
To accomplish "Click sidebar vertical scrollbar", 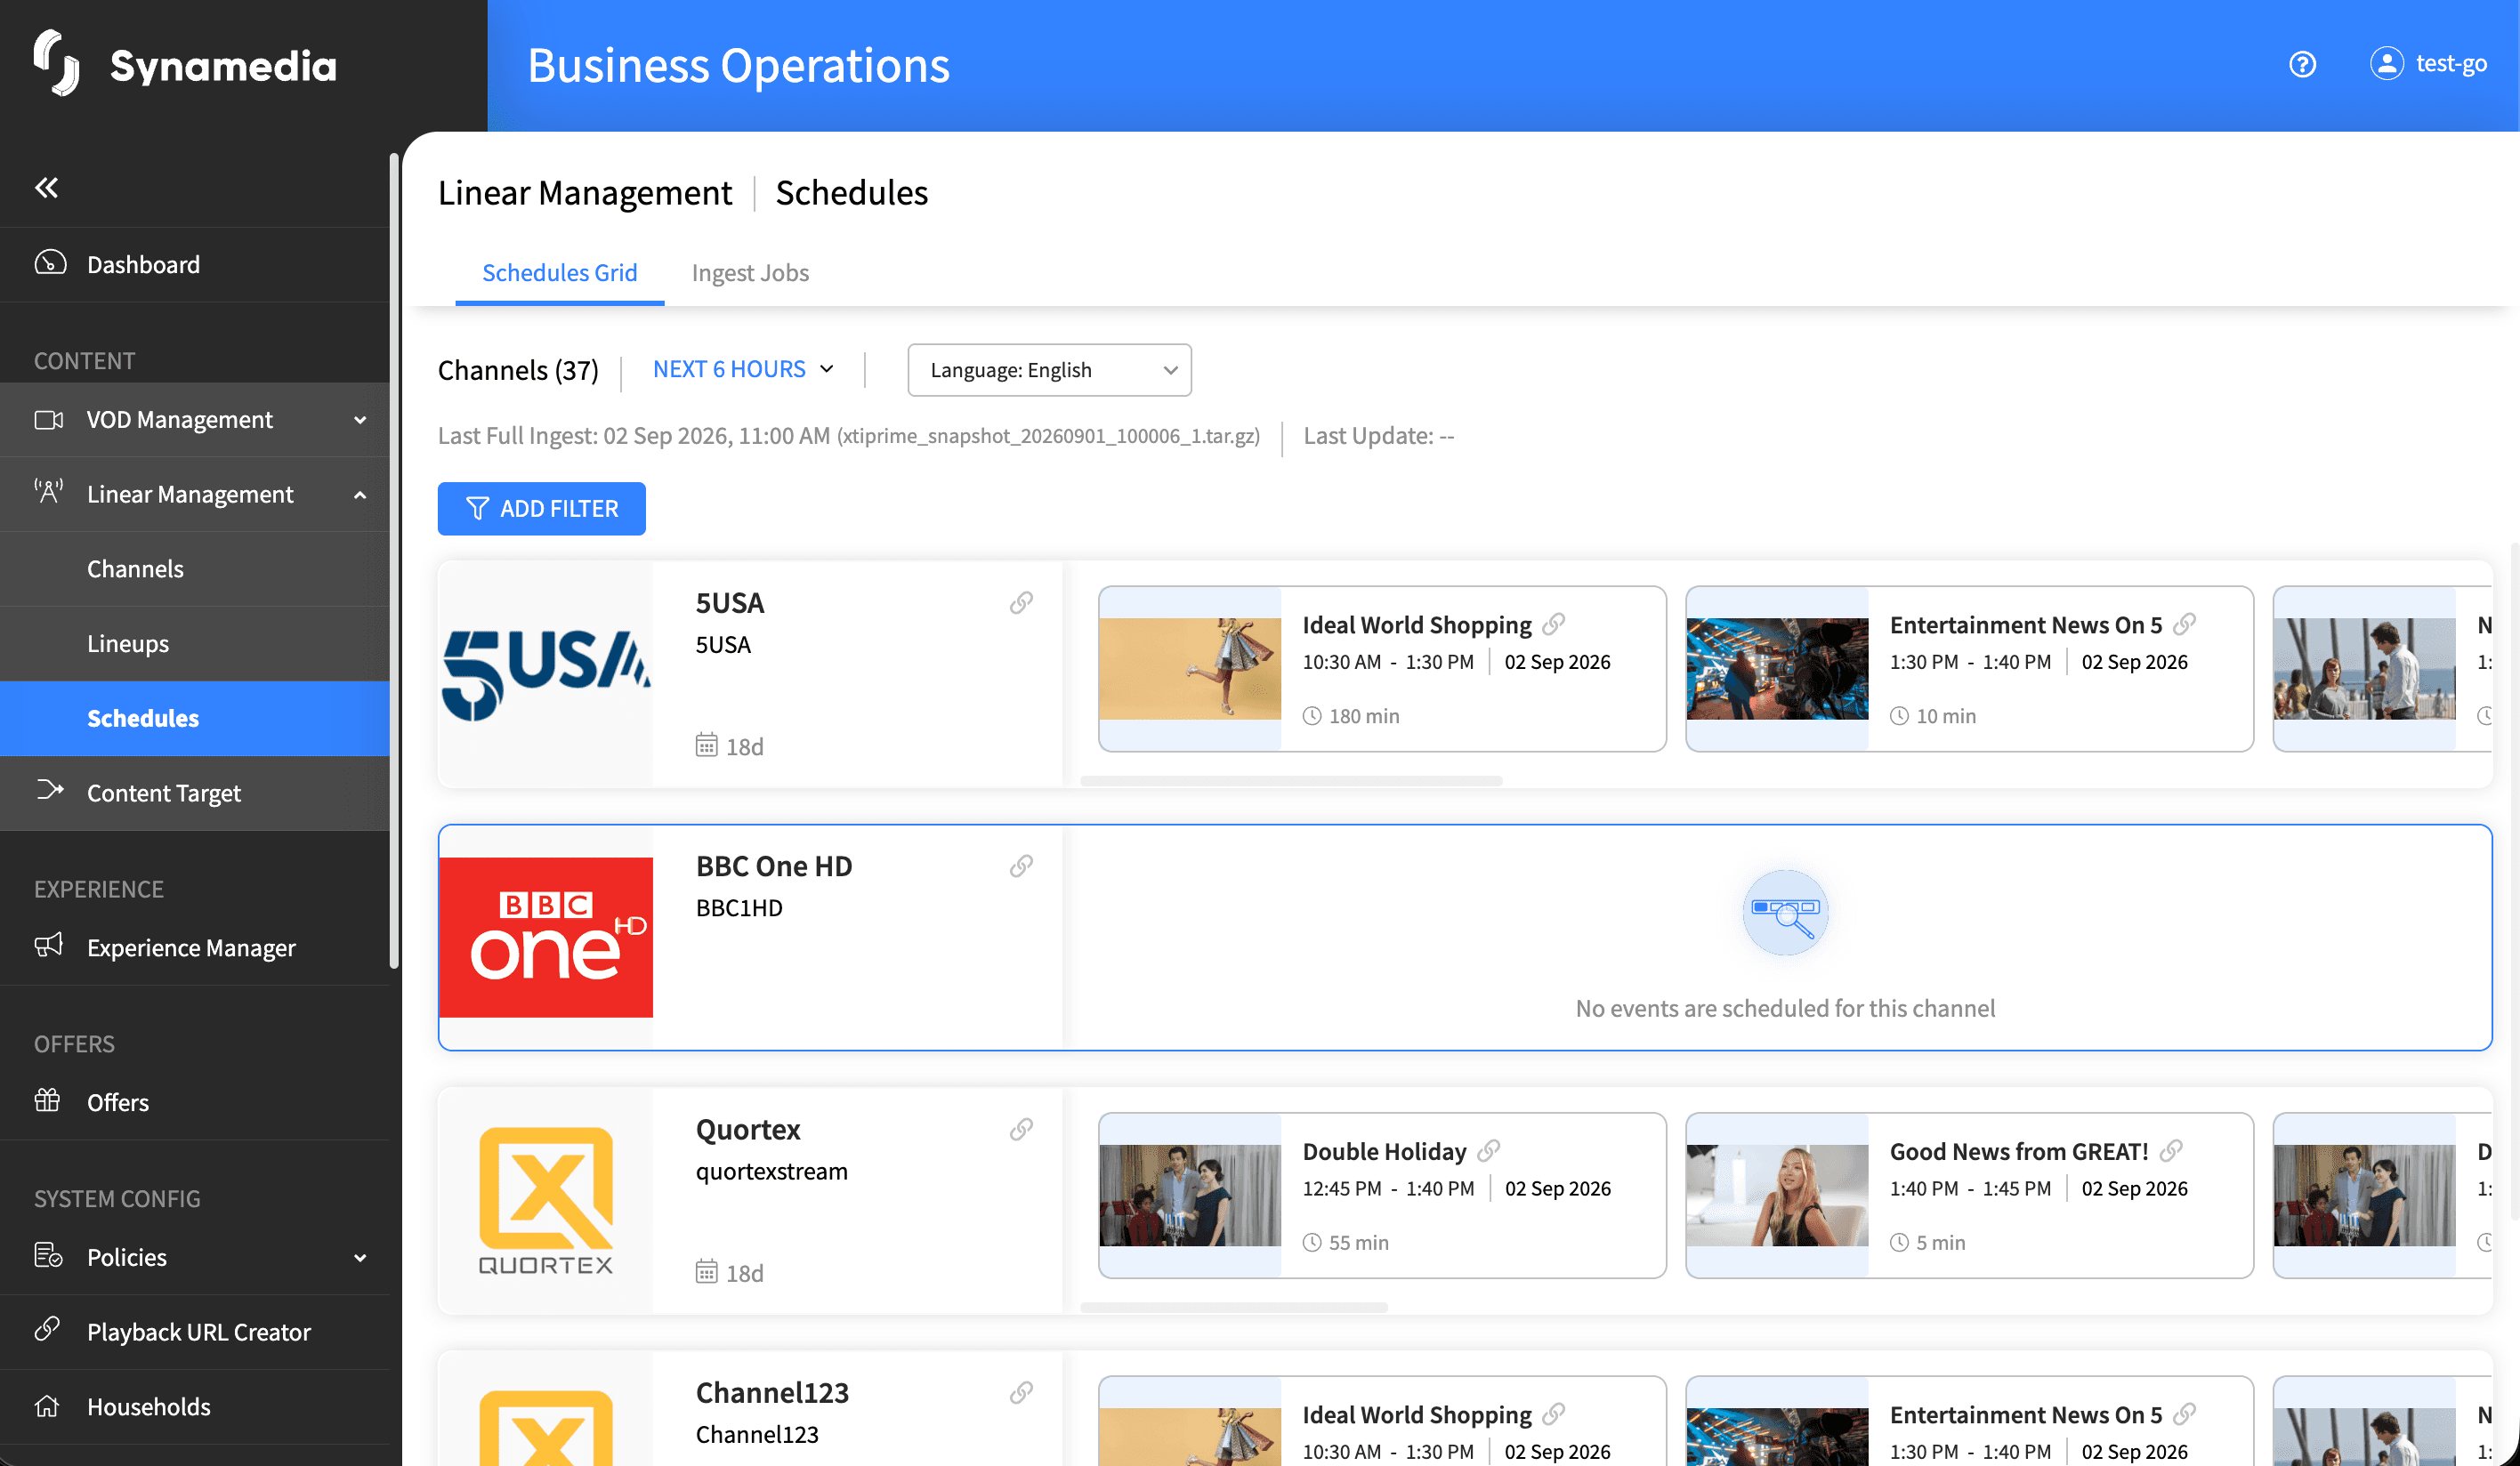I will (x=394, y=560).
